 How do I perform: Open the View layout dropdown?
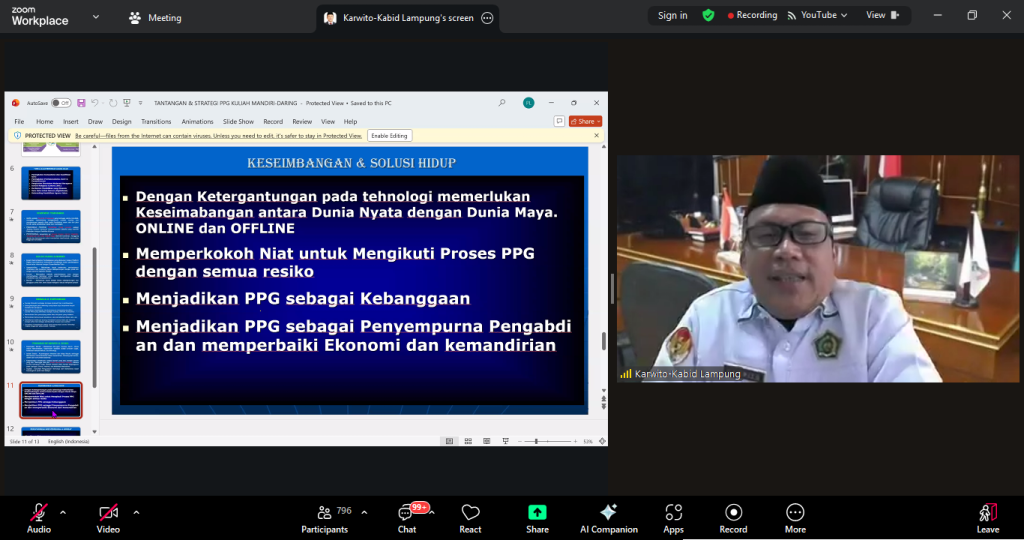(x=881, y=15)
